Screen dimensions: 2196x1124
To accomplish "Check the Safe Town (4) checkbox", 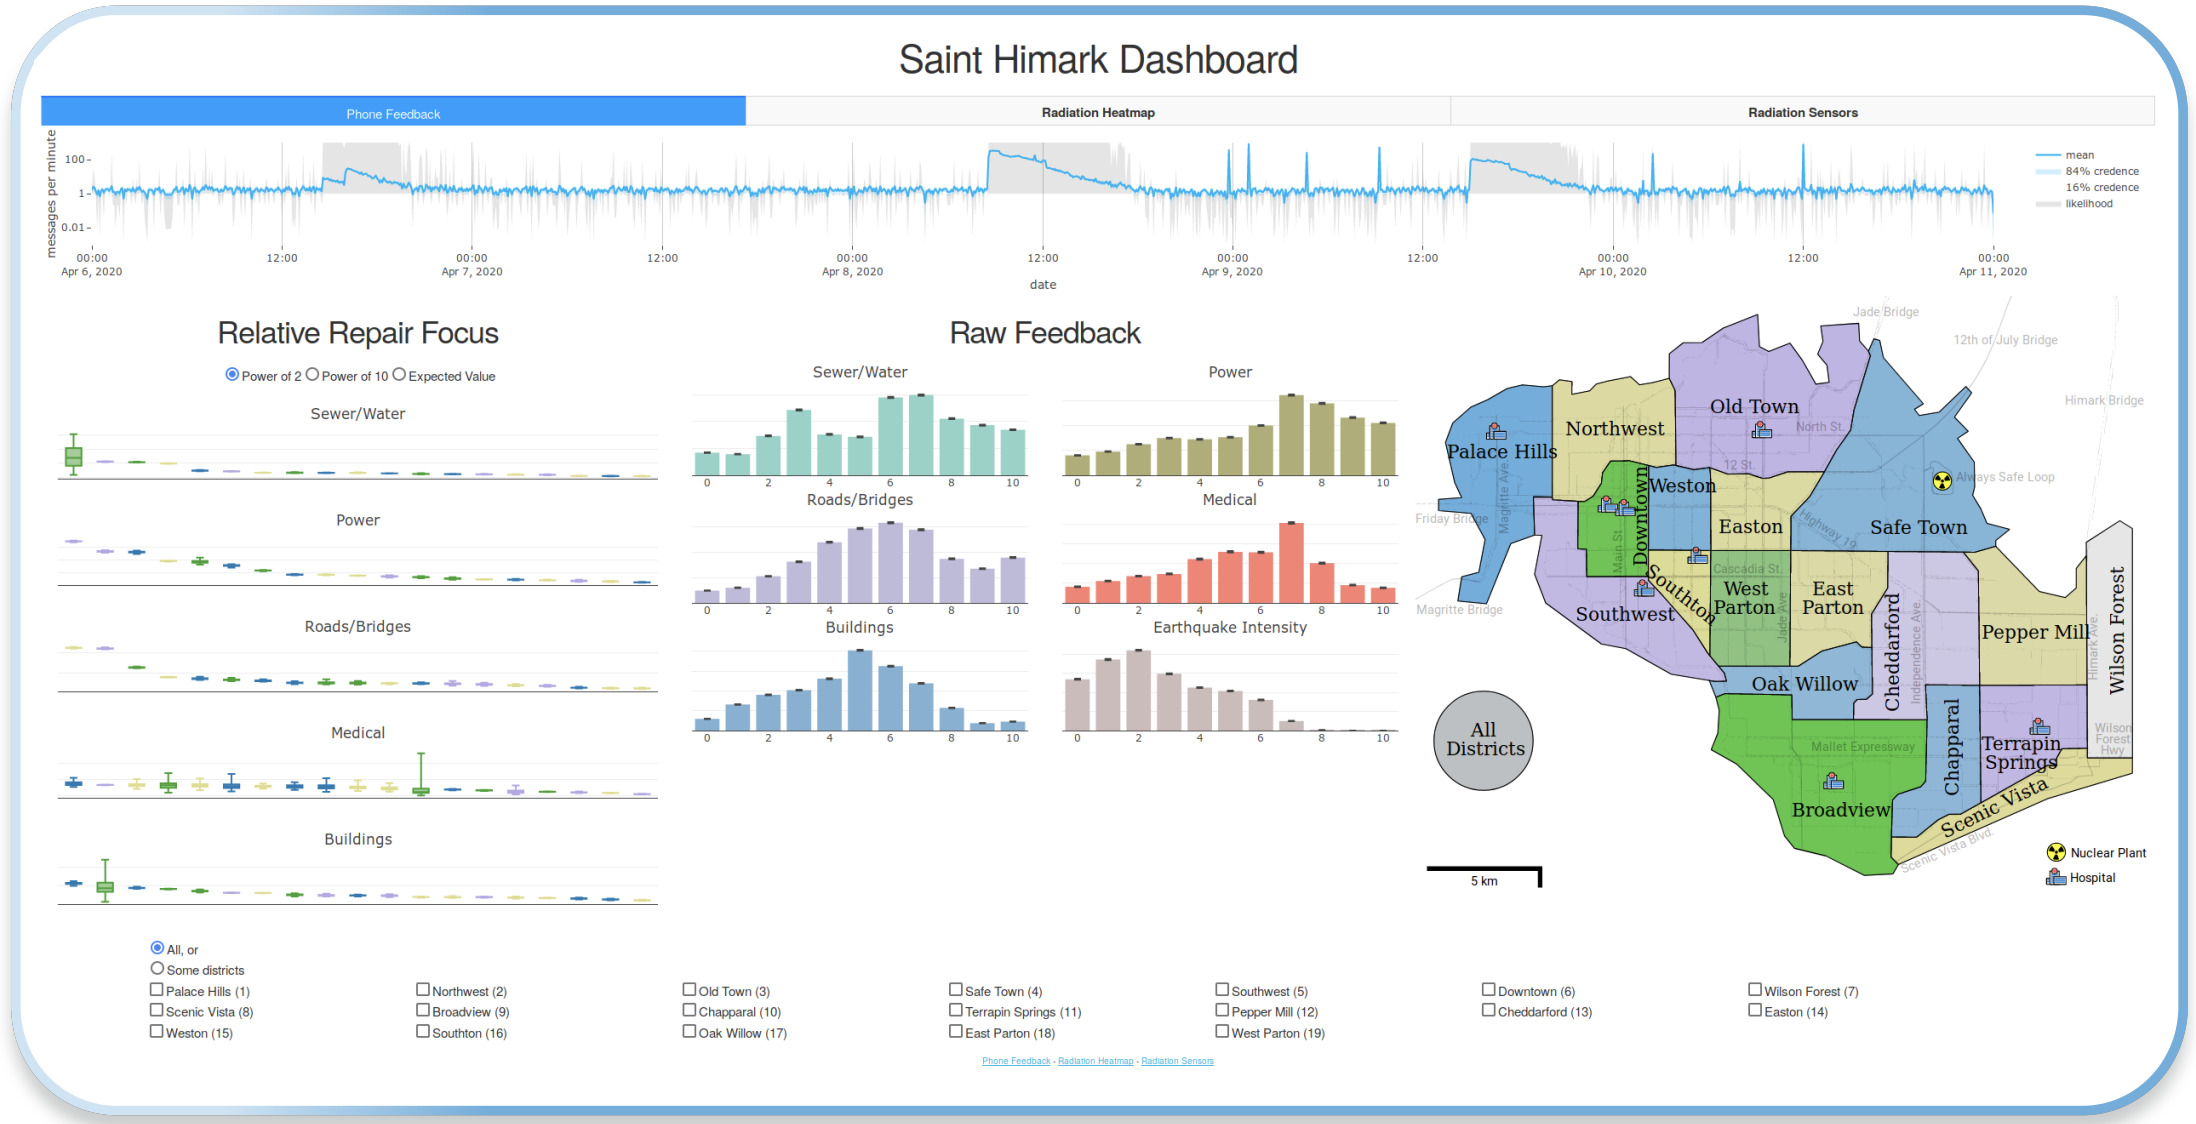I will click(x=956, y=990).
